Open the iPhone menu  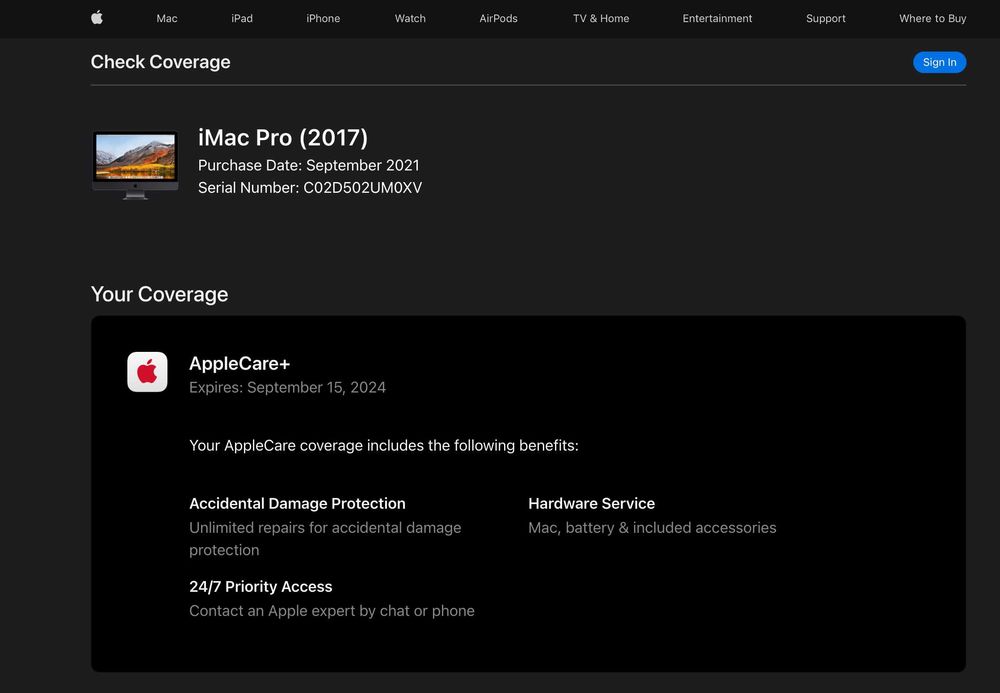tap(323, 18)
